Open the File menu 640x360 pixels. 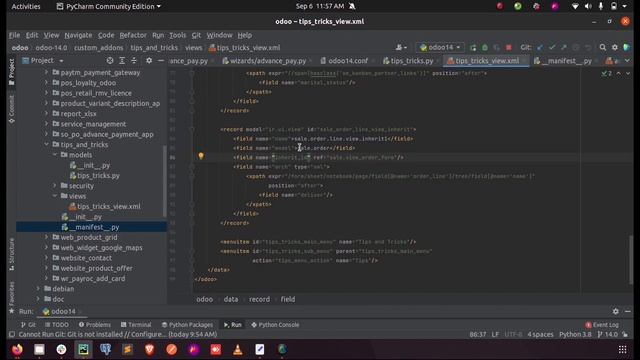14,35
